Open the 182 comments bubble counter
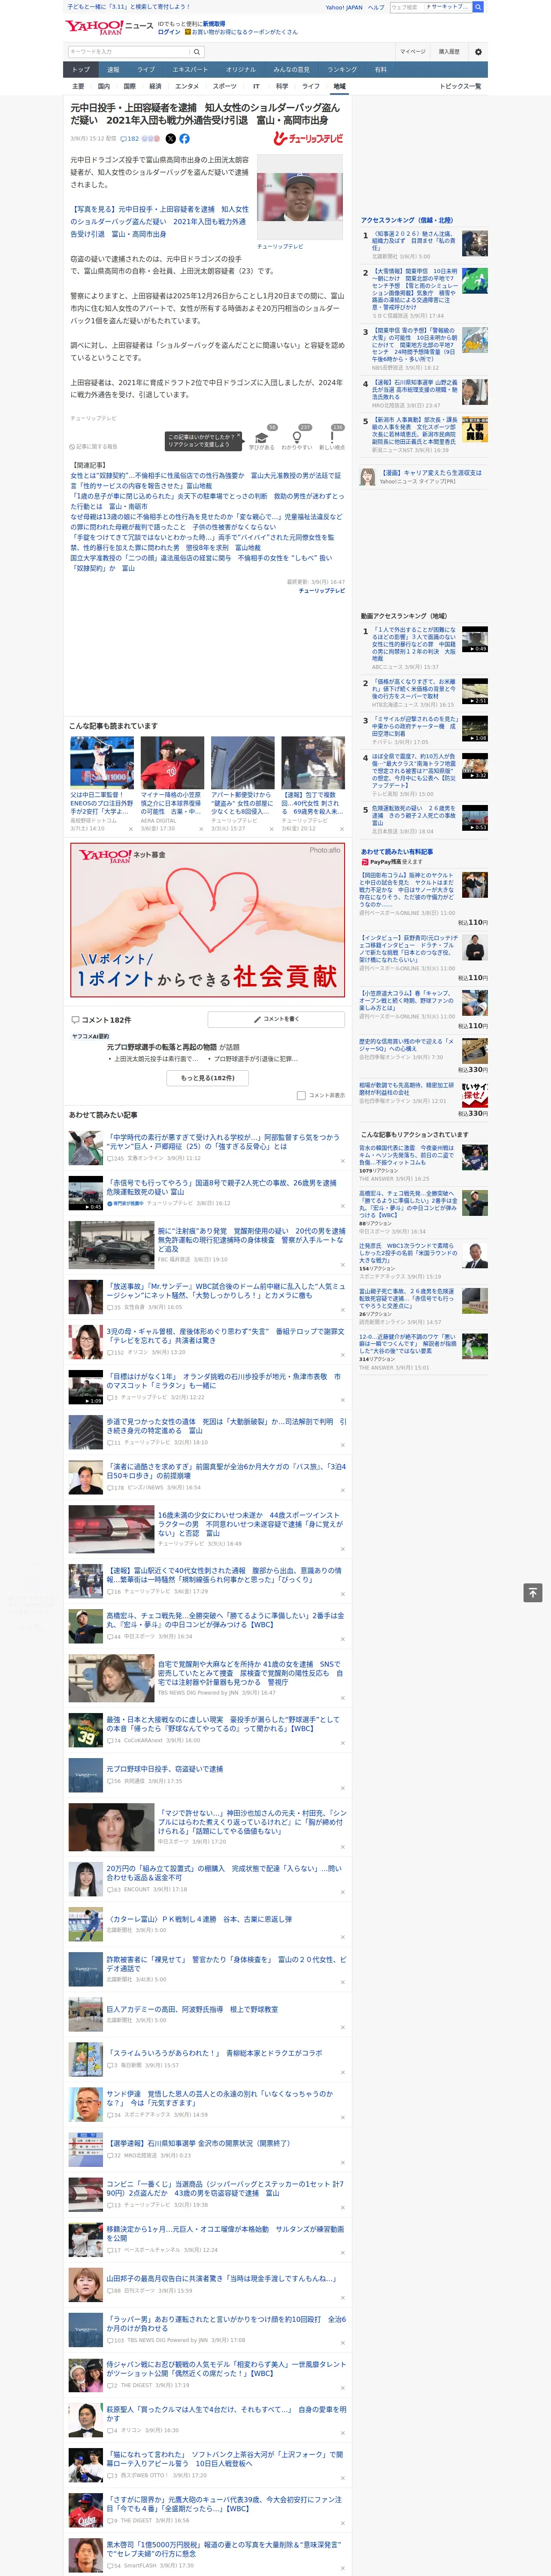551x2576 pixels. tap(131, 139)
